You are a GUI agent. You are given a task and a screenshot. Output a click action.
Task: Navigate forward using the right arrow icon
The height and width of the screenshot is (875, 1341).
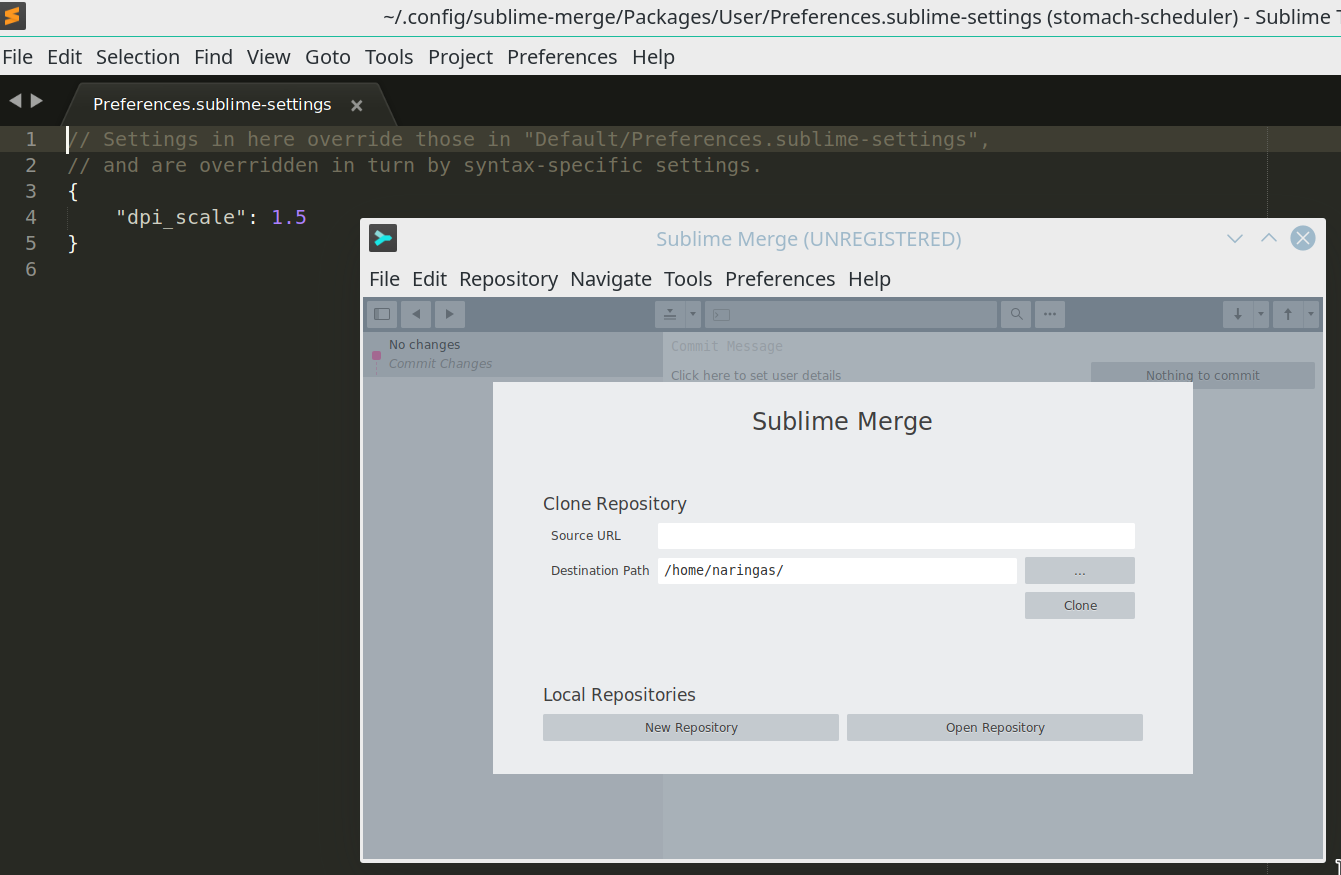coord(449,313)
